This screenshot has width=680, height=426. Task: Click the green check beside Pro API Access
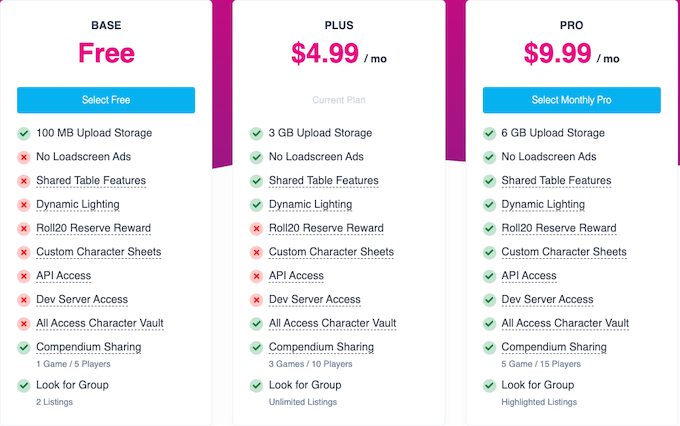coord(489,276)
